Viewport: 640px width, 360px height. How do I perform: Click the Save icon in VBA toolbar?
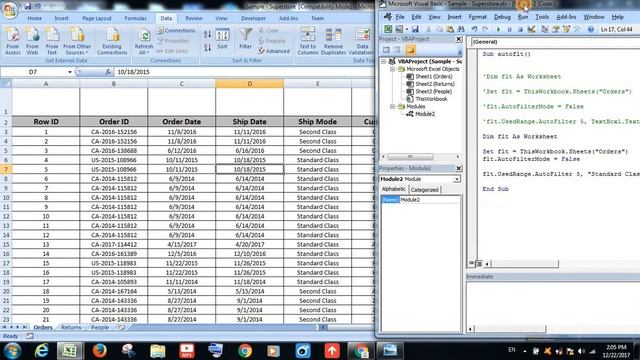(x=415, y=29)
